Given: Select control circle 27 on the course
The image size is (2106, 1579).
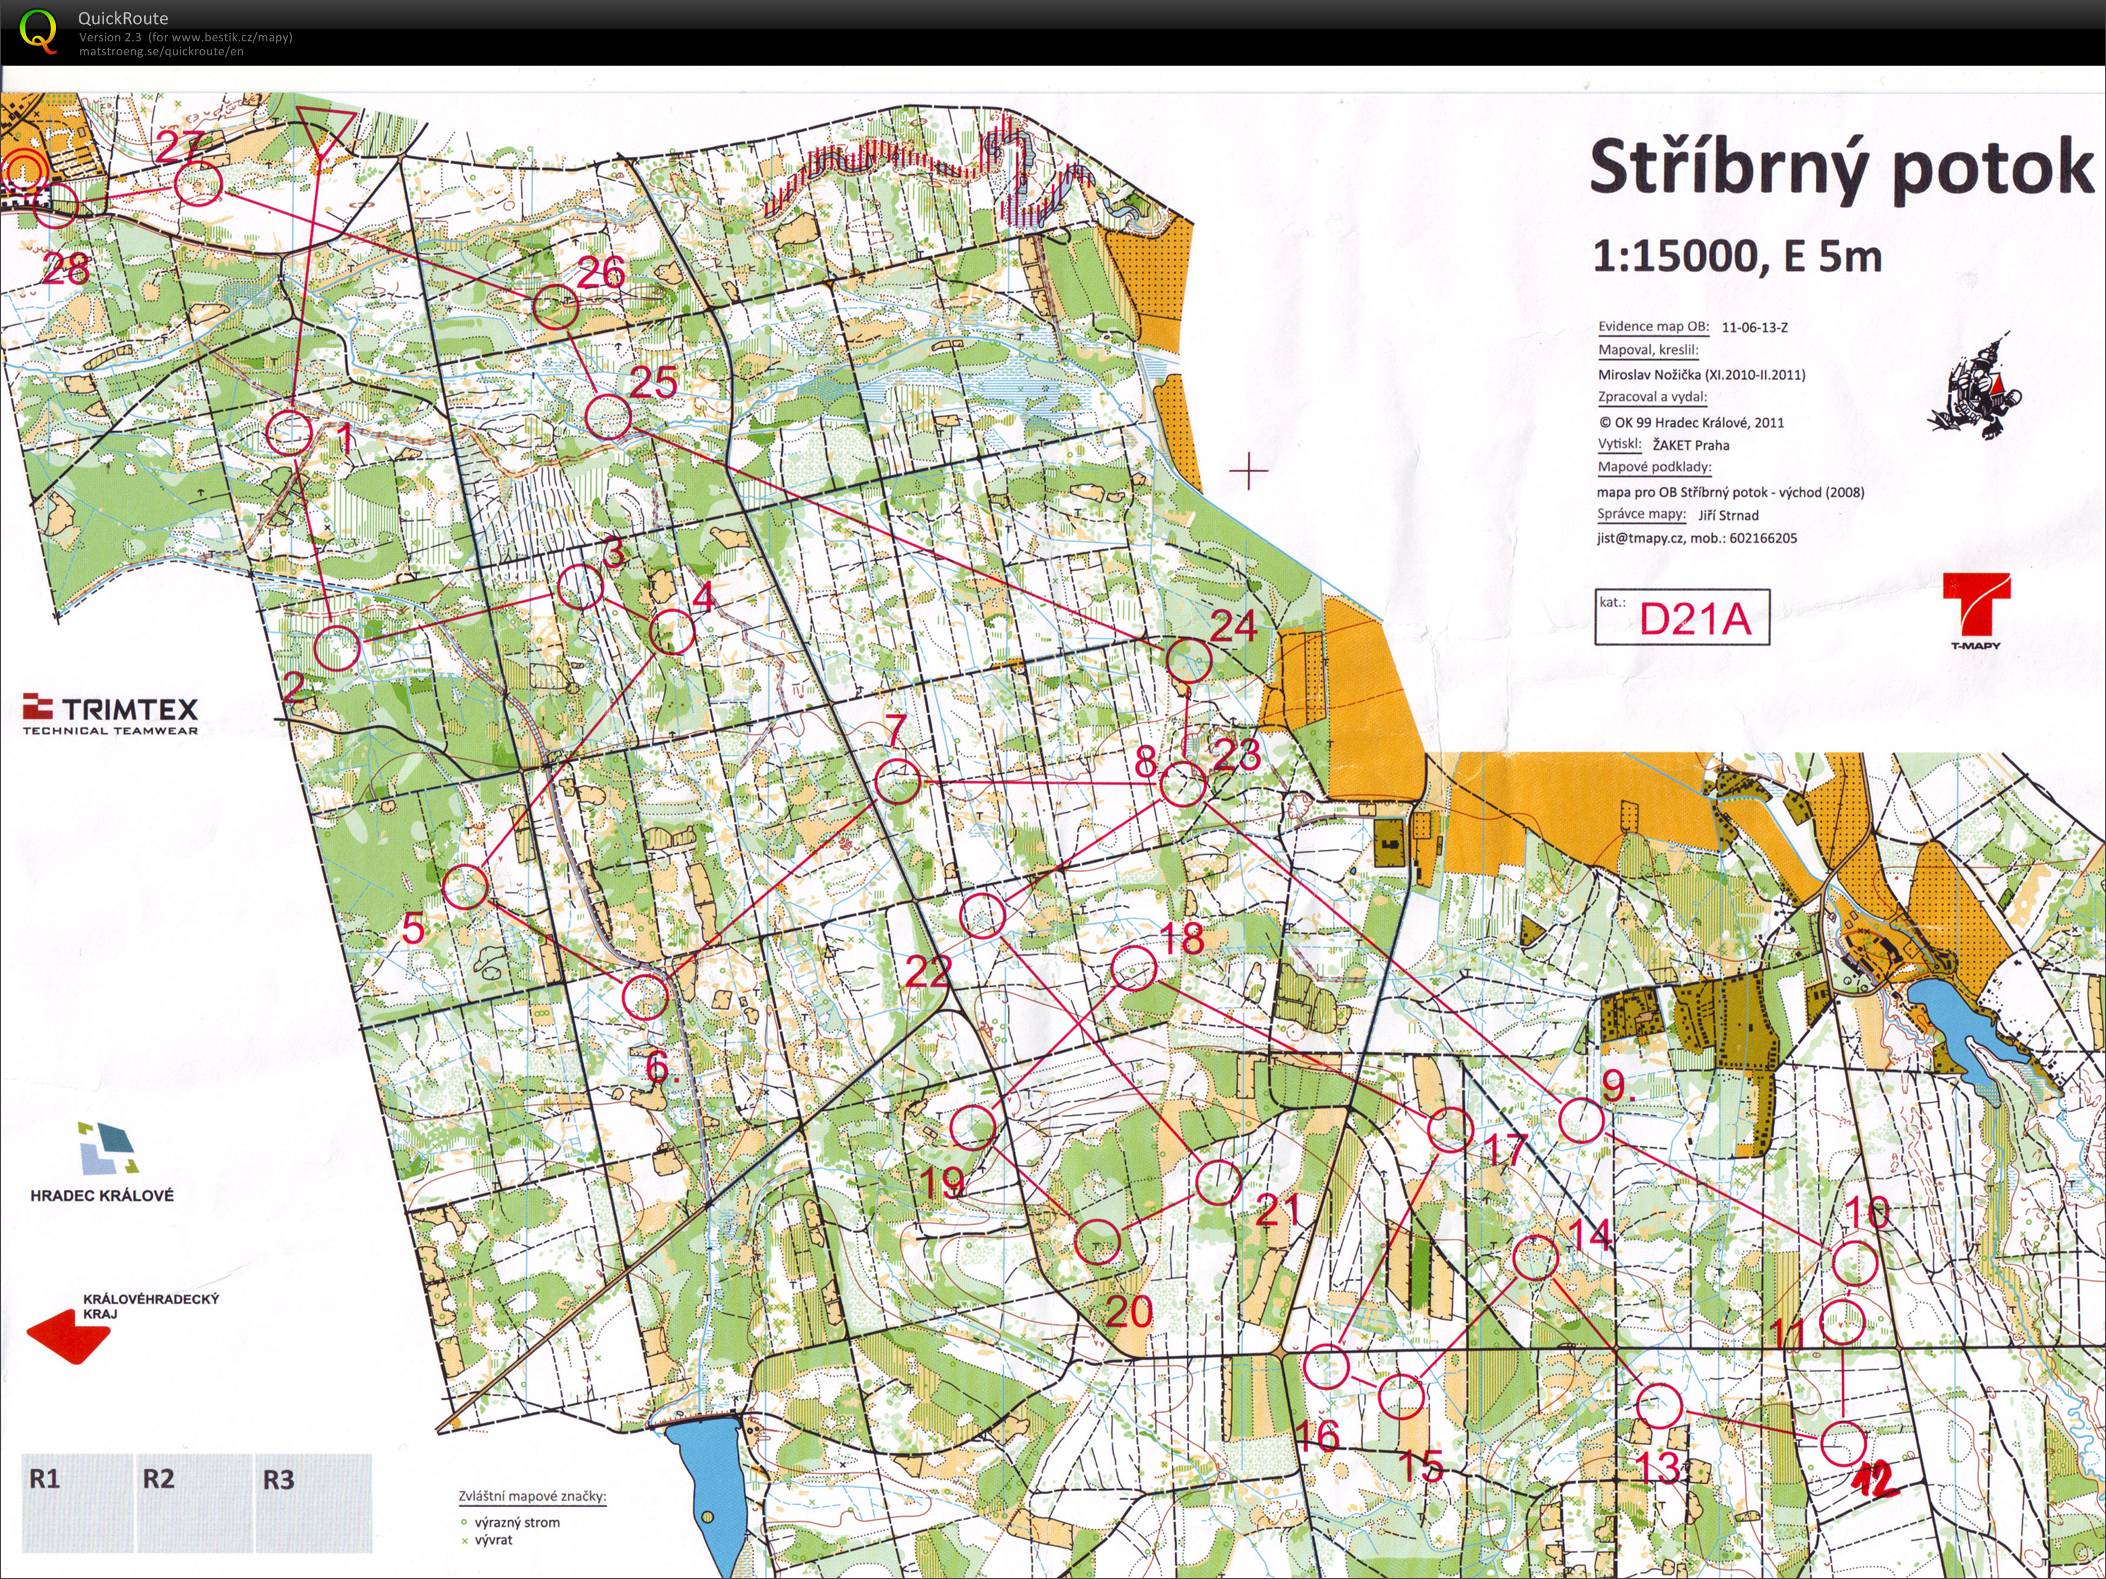Looking at the screenshot, I should 197,184.
